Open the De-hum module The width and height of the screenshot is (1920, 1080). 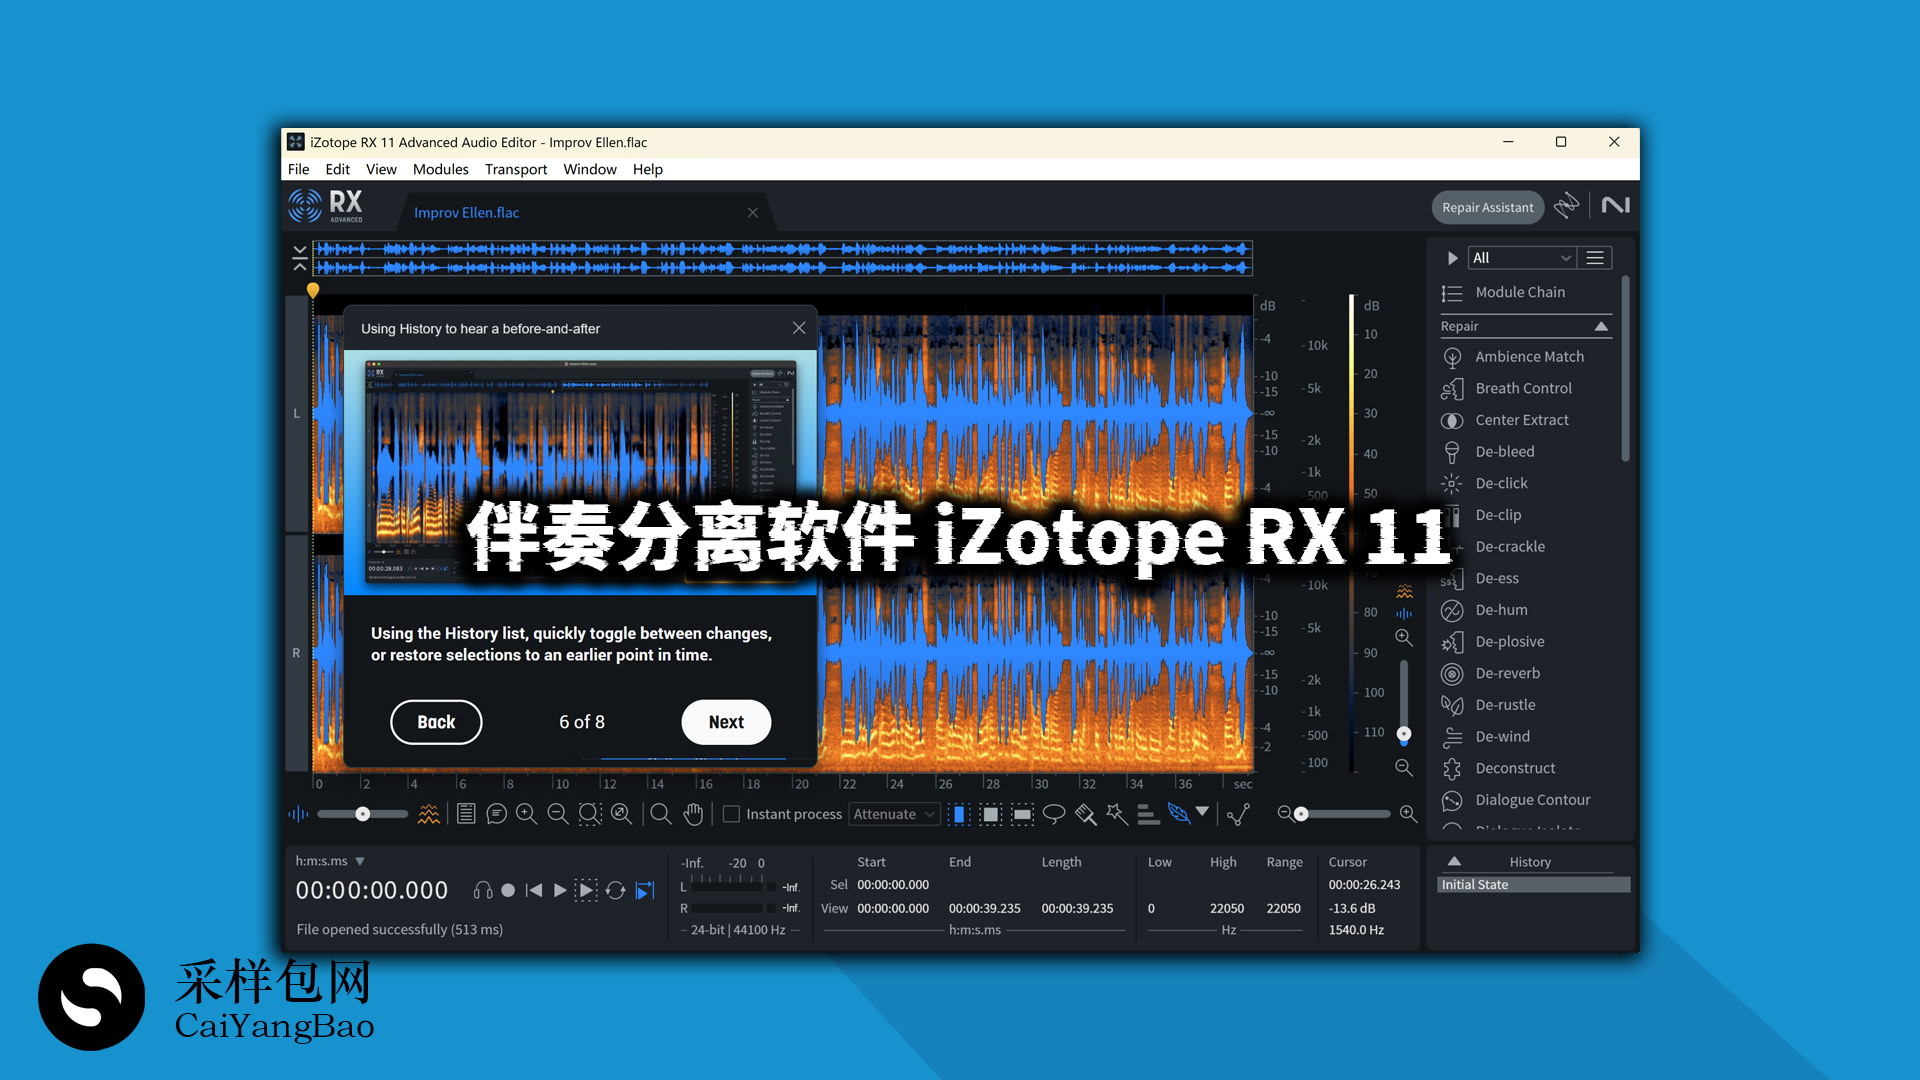[x=1500, y=610]
